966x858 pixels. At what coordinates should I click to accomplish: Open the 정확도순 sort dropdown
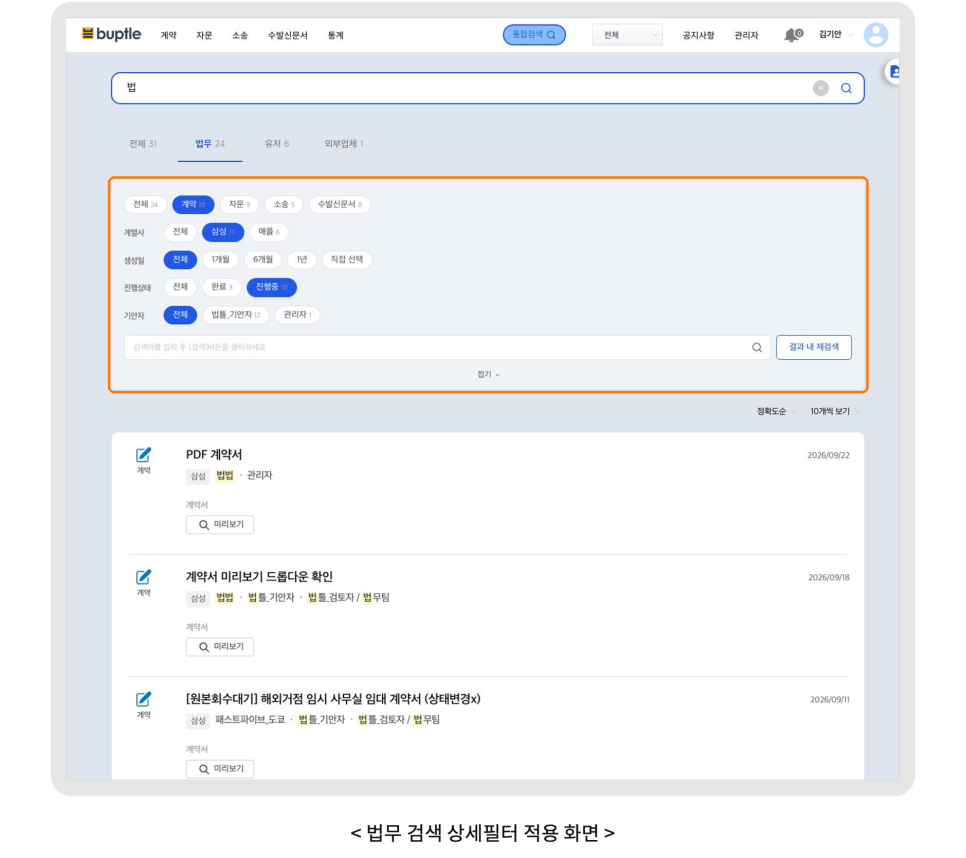click(x=776, y=411)
